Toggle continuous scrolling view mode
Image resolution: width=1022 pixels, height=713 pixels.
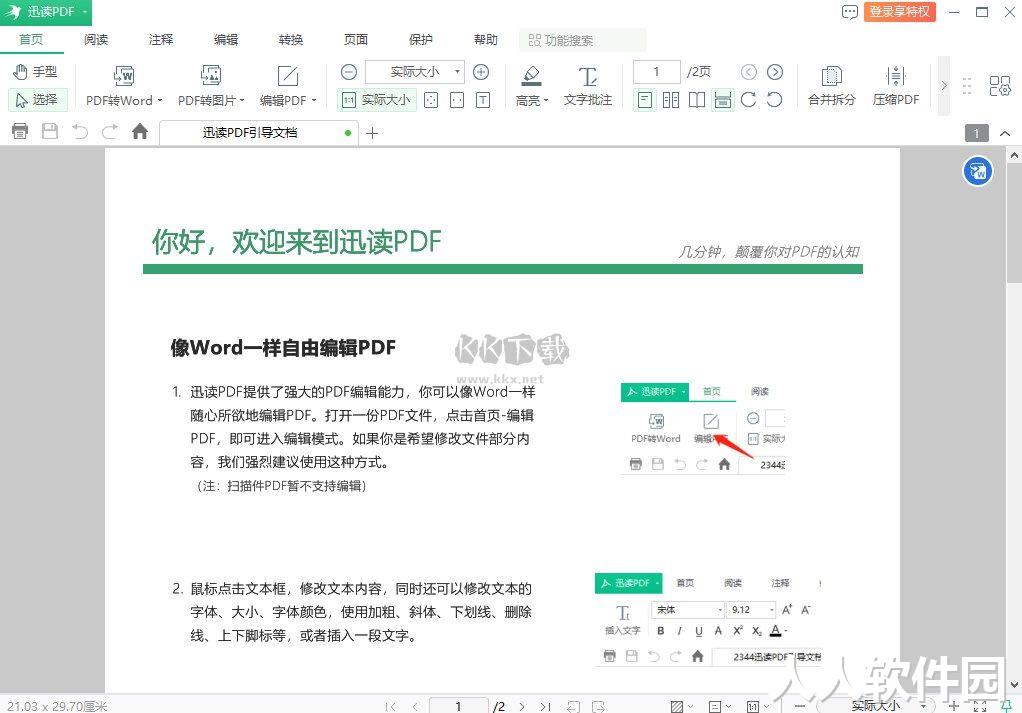point(723,100)
